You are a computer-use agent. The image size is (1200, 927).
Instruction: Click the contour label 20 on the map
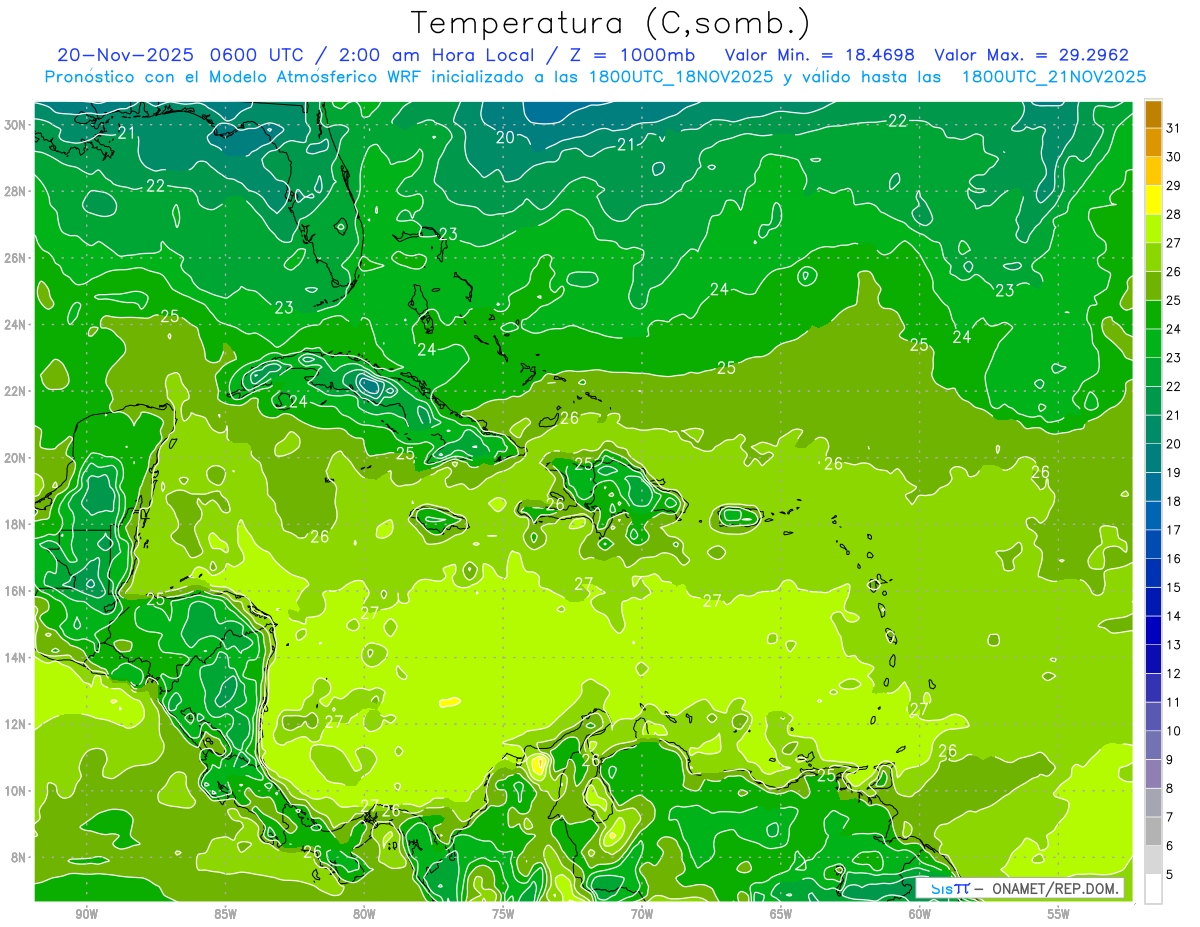(x=505, y=137)
